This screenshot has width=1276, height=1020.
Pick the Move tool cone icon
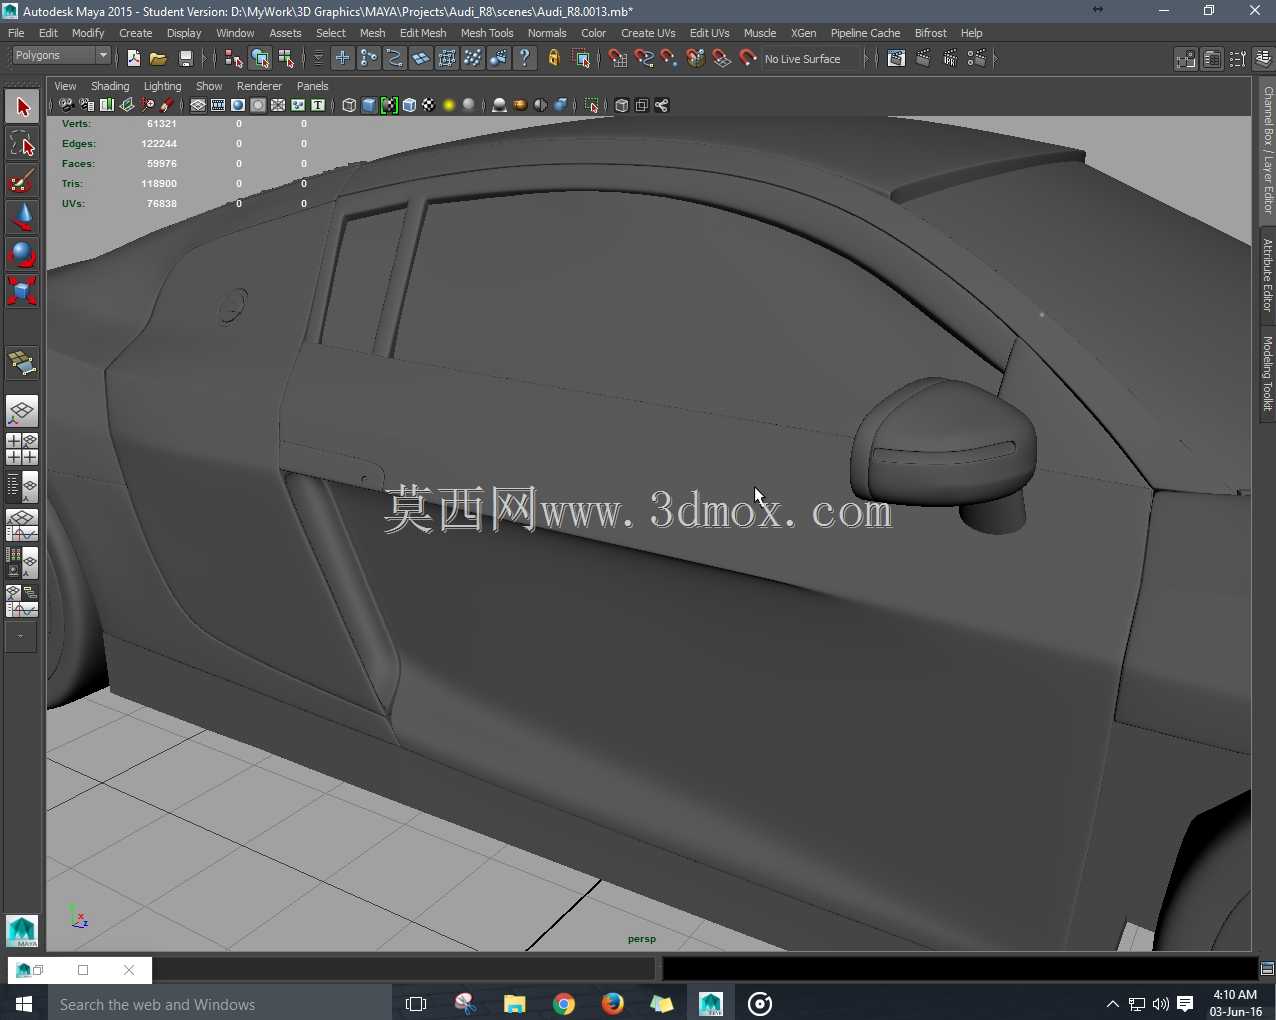22,217
